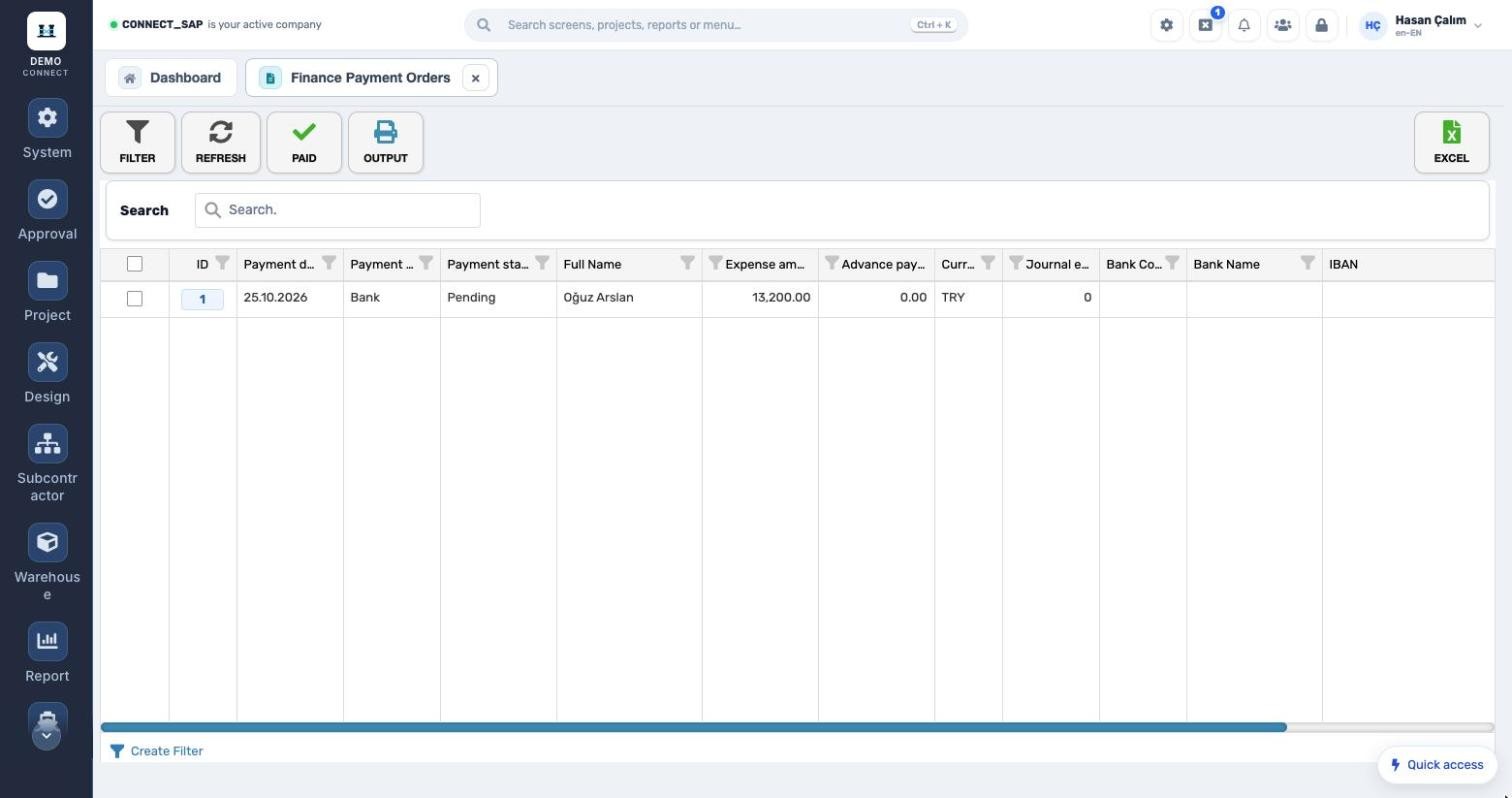Screen dimensions: 1512x798
Task: Expand the Hasan Çalım user menu
Action: click(1421, 25)
